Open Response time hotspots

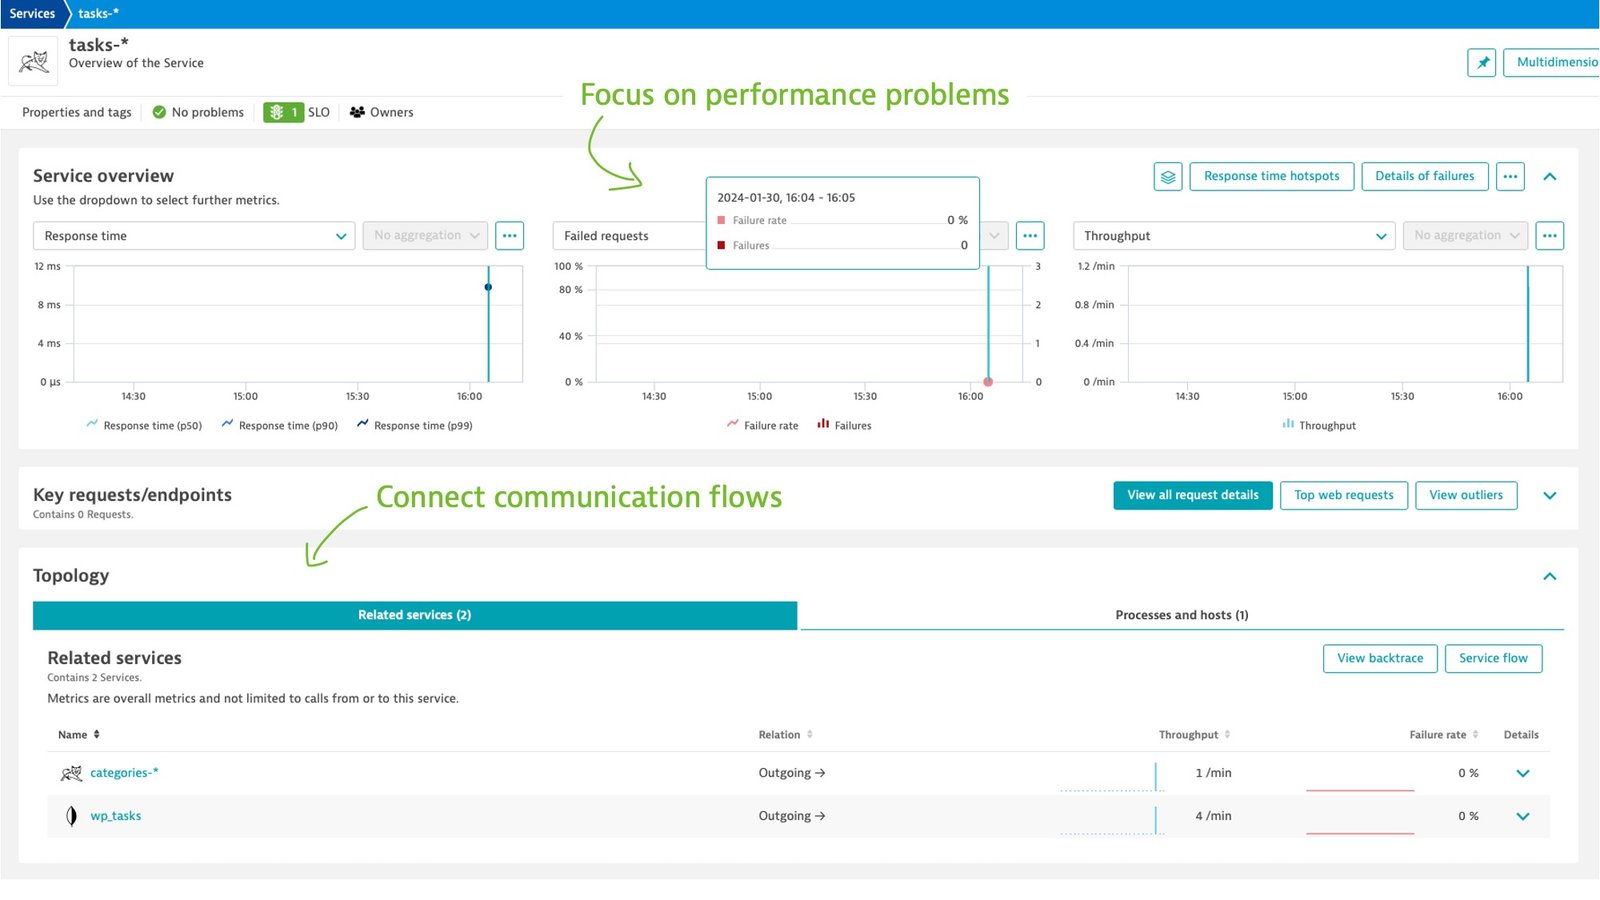[1272, 177]
